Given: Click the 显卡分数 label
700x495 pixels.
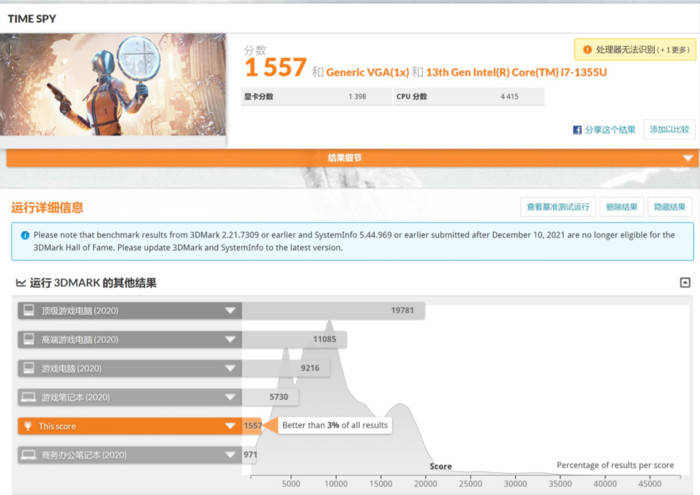Looking at the screenshot, I should click(258, 96).
